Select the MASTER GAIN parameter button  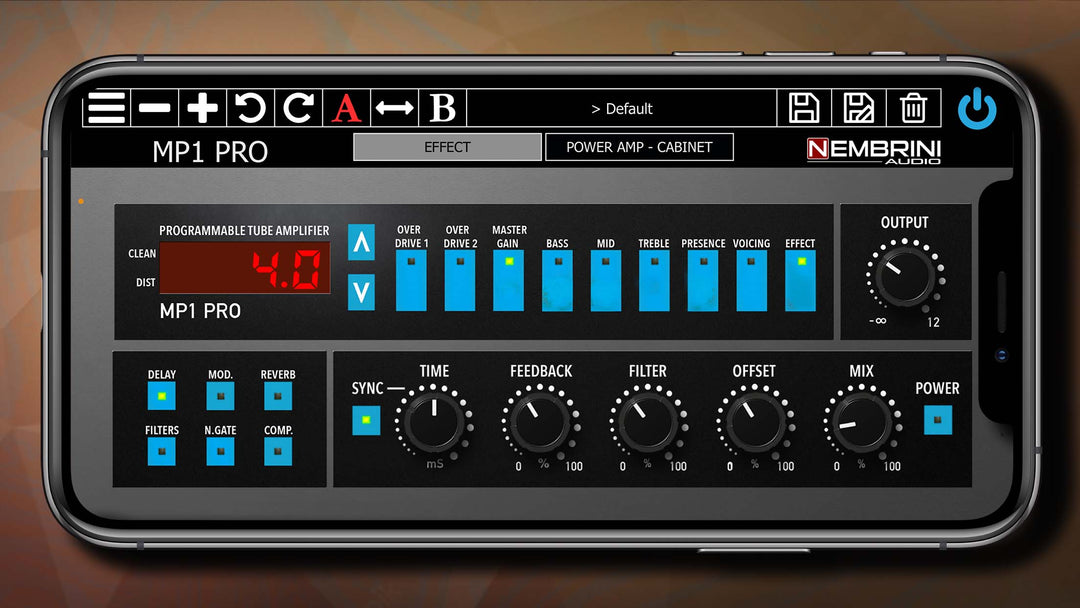(x=508, y=280)
